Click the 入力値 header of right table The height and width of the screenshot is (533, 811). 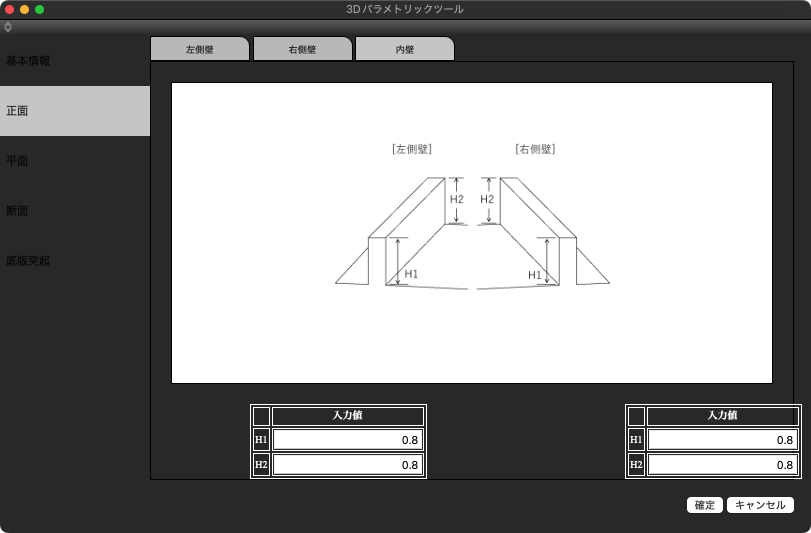coord(722,416)
